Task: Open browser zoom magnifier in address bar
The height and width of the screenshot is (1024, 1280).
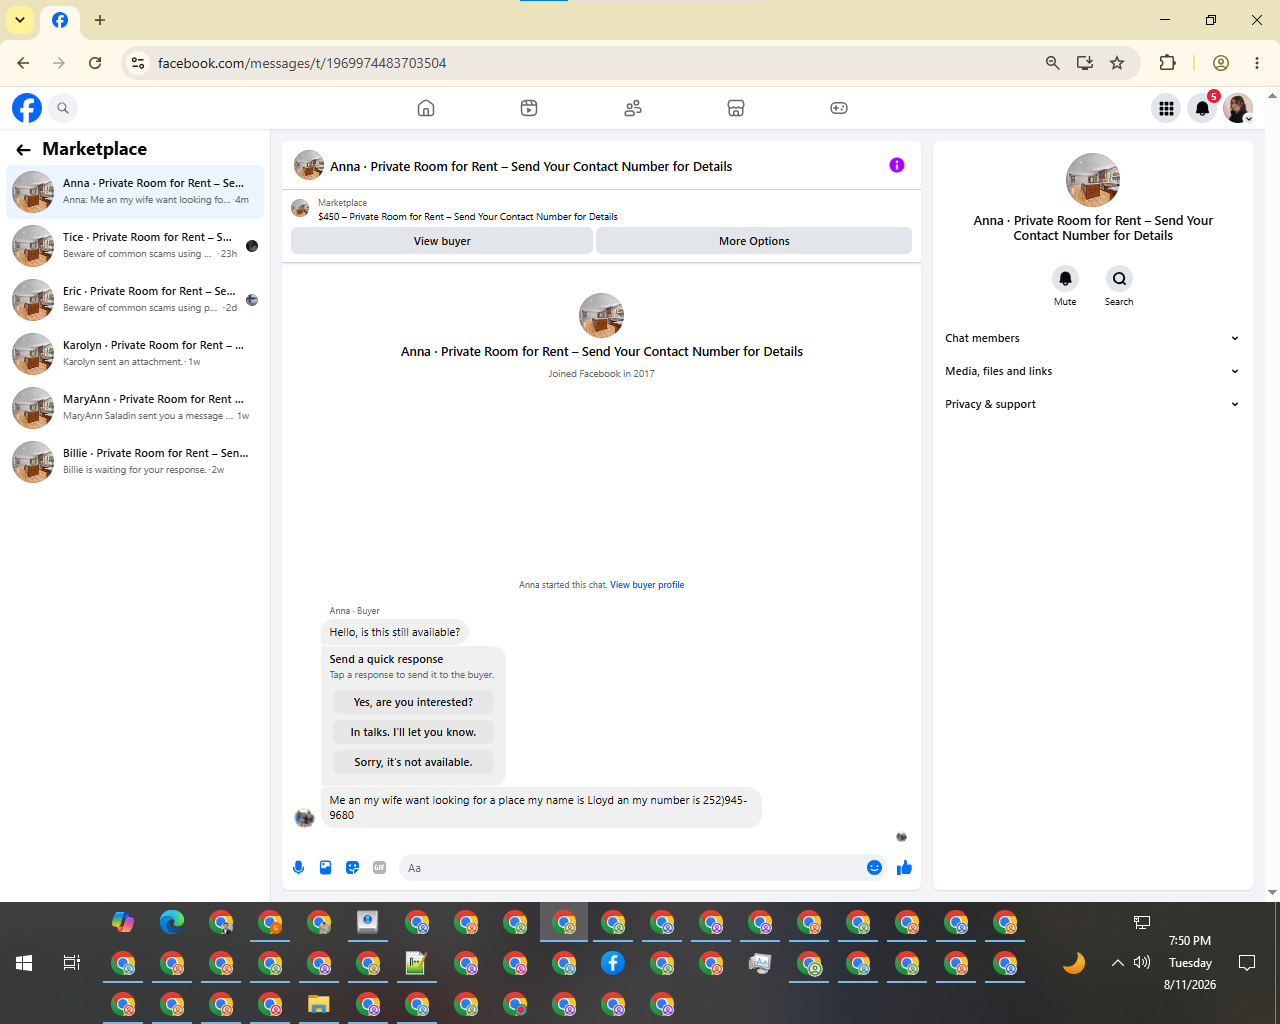Action: tap(1052, 63)
